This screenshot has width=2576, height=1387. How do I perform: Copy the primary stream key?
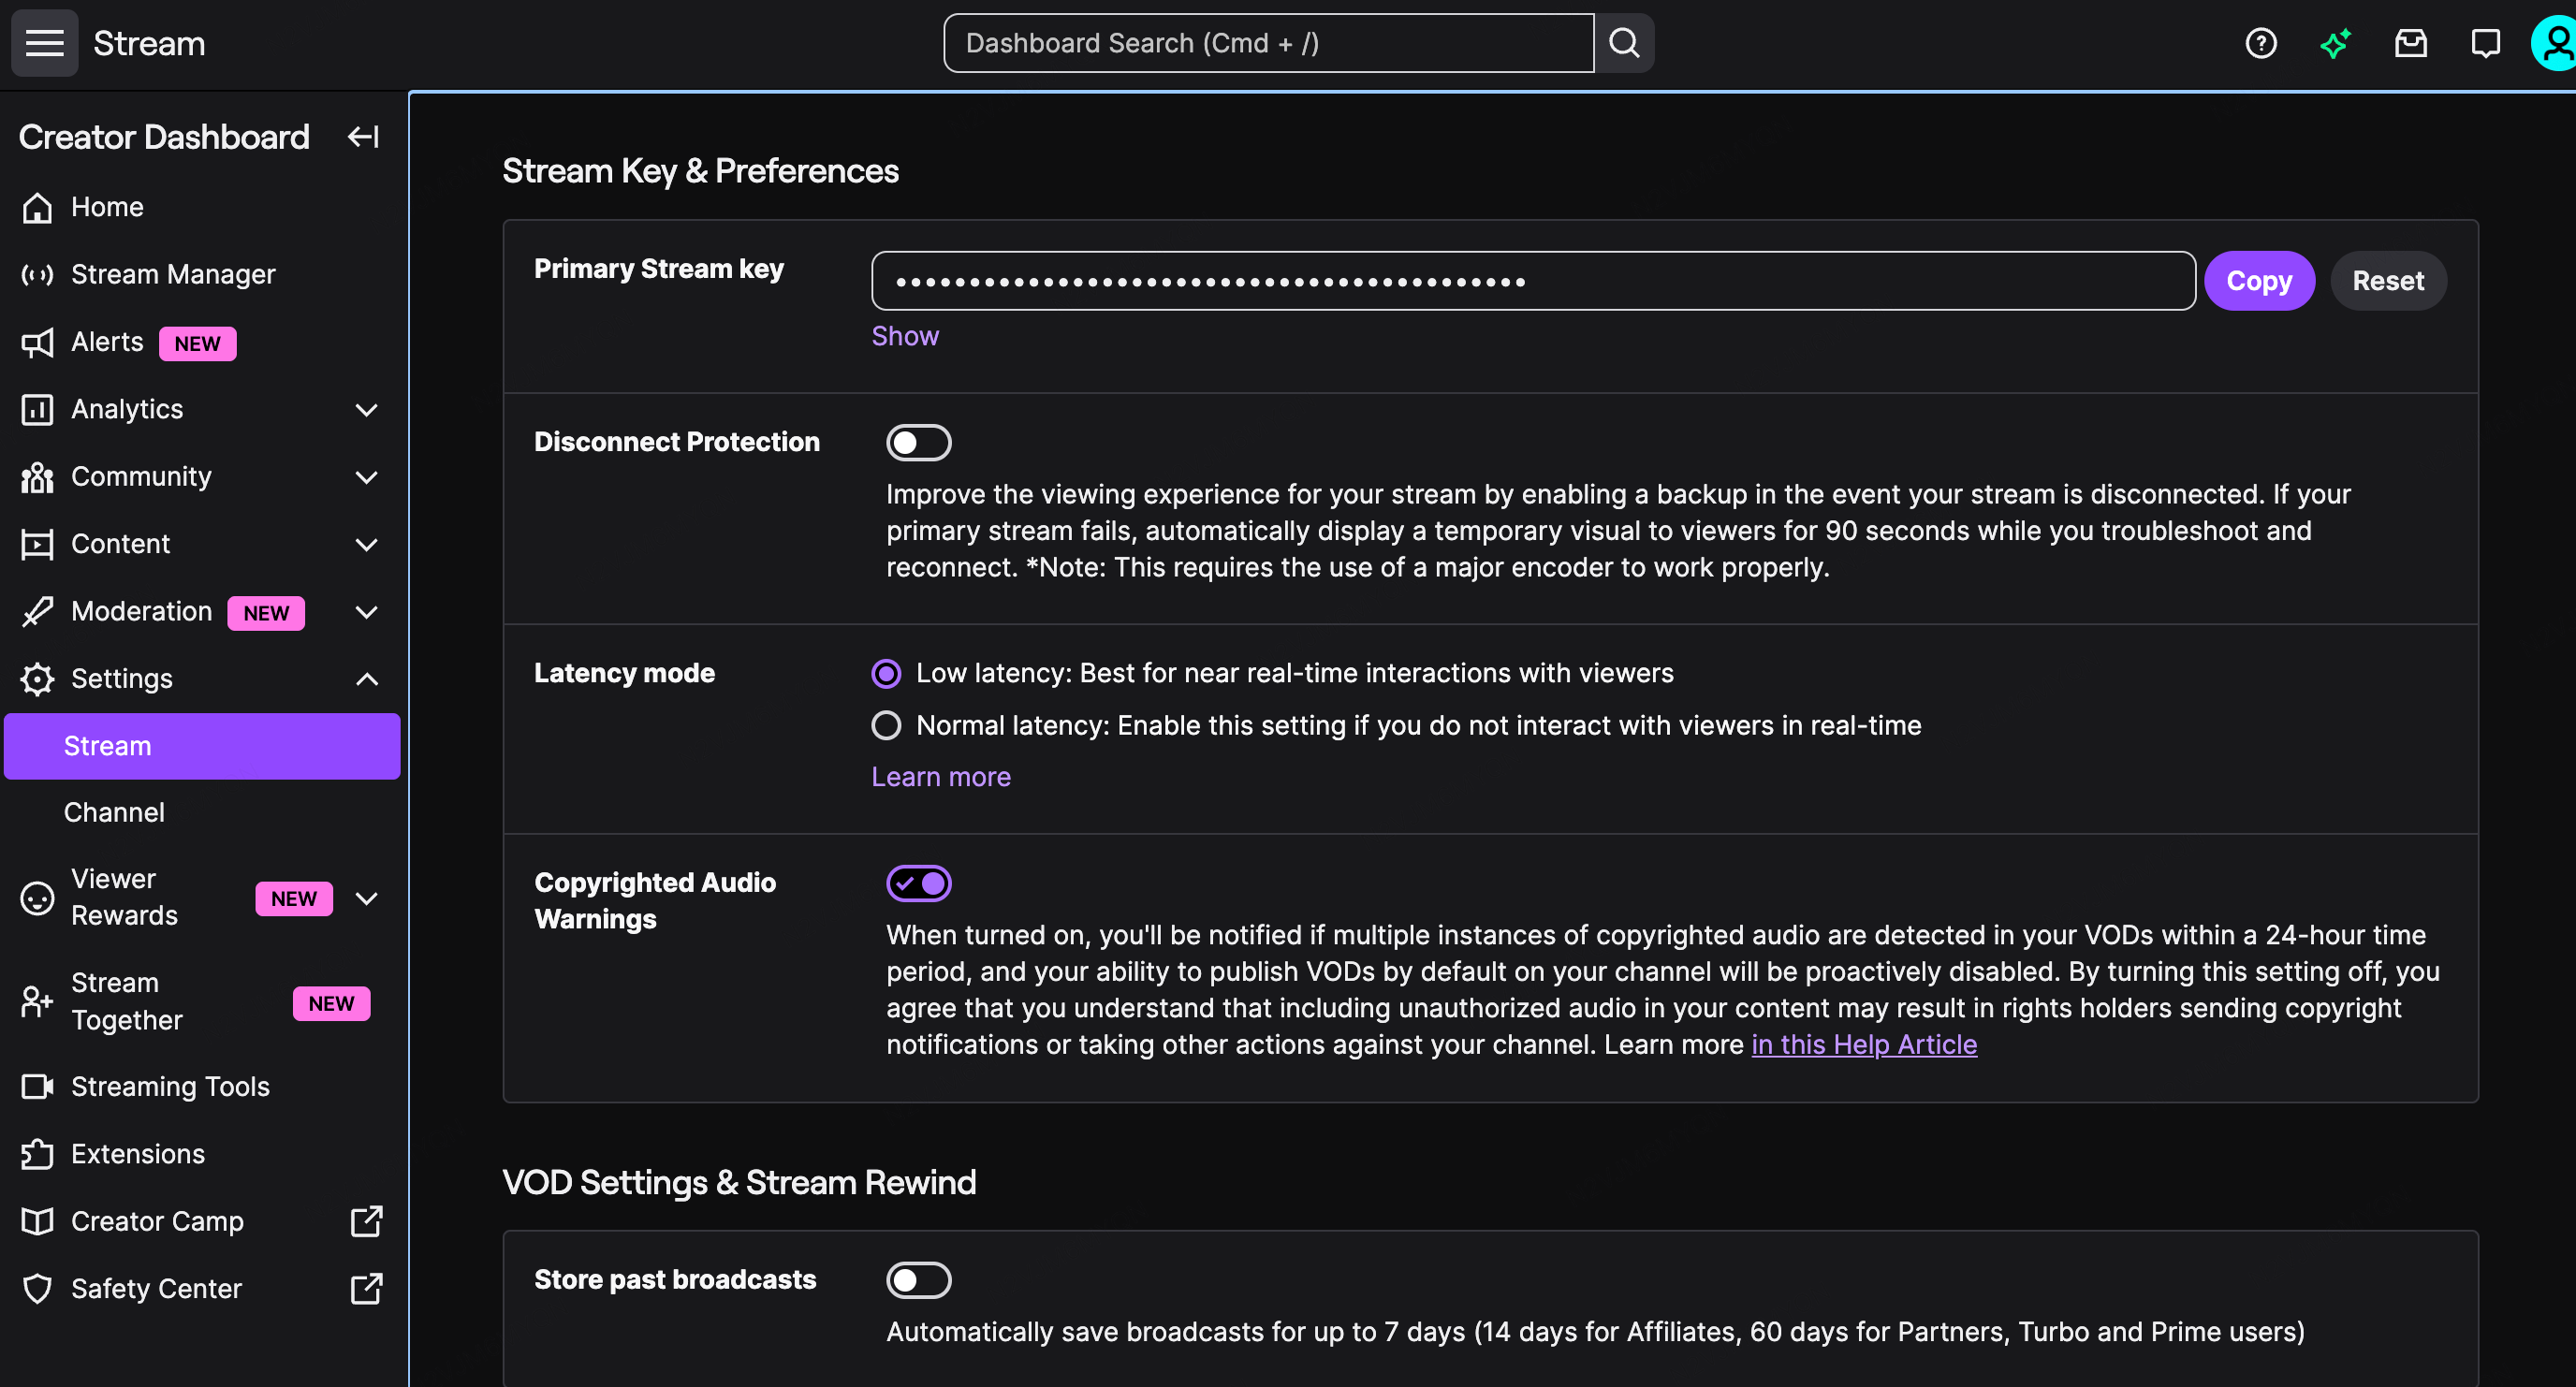[2259, 281]
